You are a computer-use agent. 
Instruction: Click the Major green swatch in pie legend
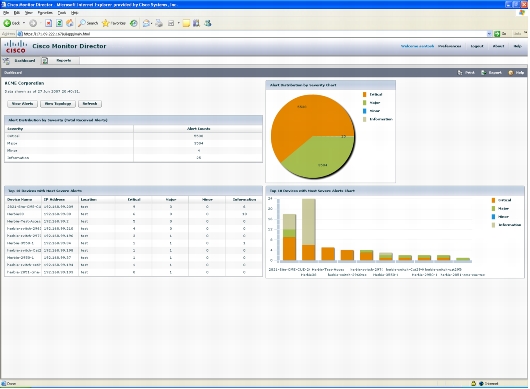pos(364,103)
